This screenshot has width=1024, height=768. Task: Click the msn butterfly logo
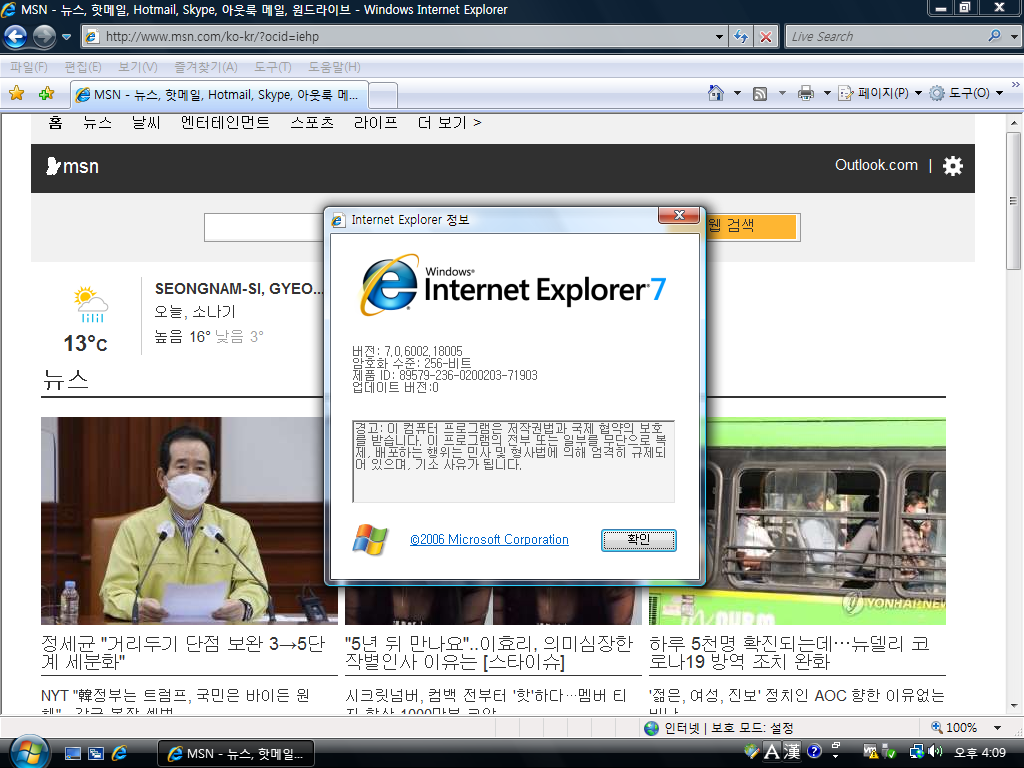pos(72,167)
